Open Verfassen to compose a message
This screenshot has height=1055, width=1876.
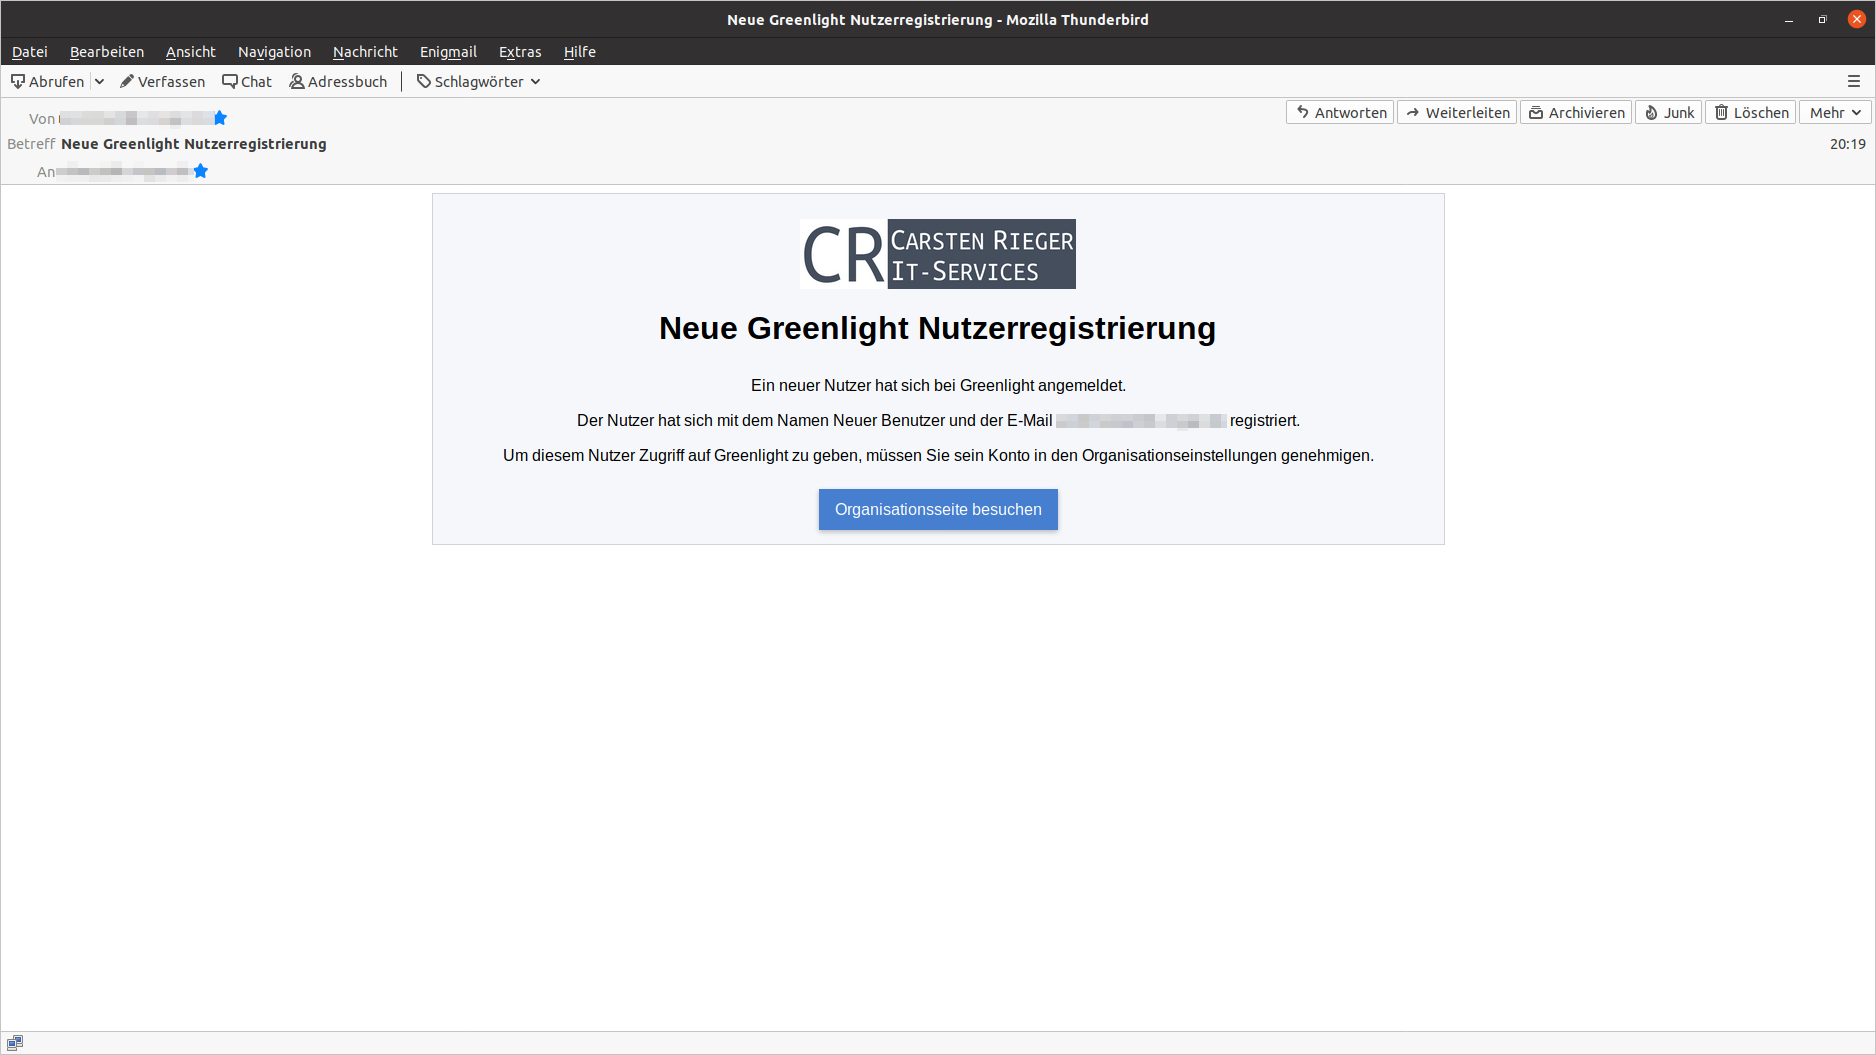click(x=162, y=82)
